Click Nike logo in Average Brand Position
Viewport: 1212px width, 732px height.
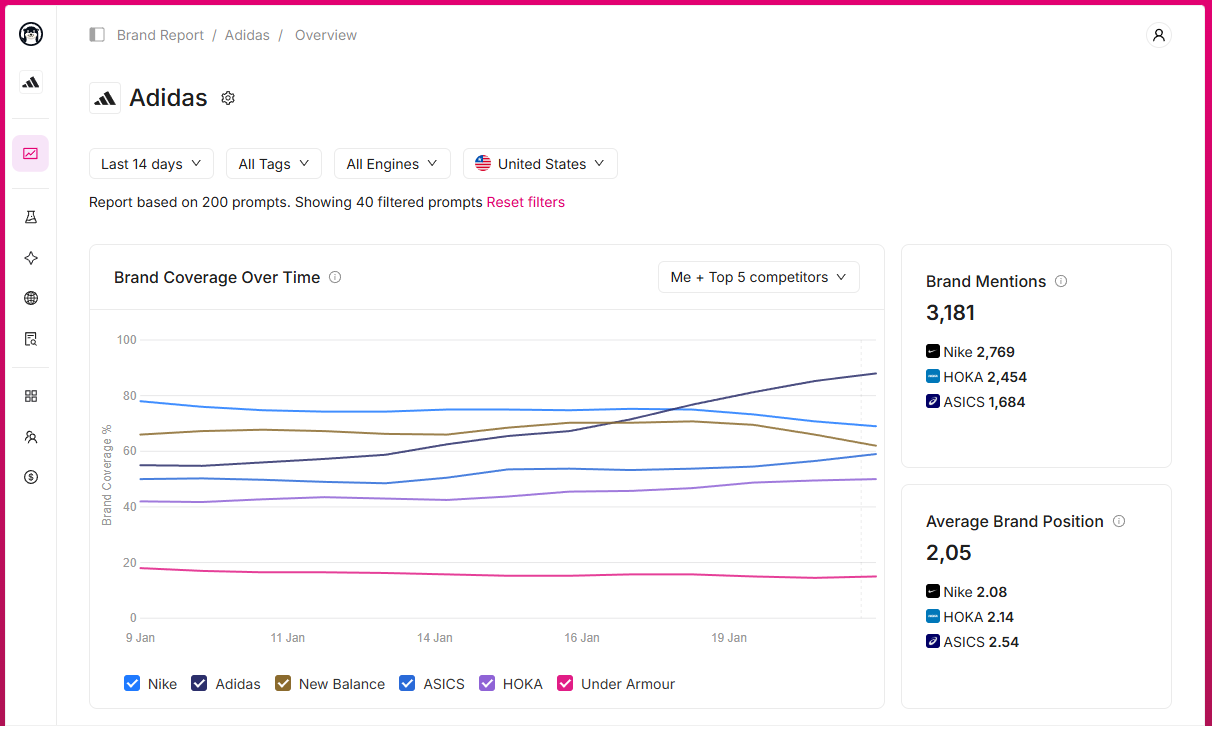point(933,592)
